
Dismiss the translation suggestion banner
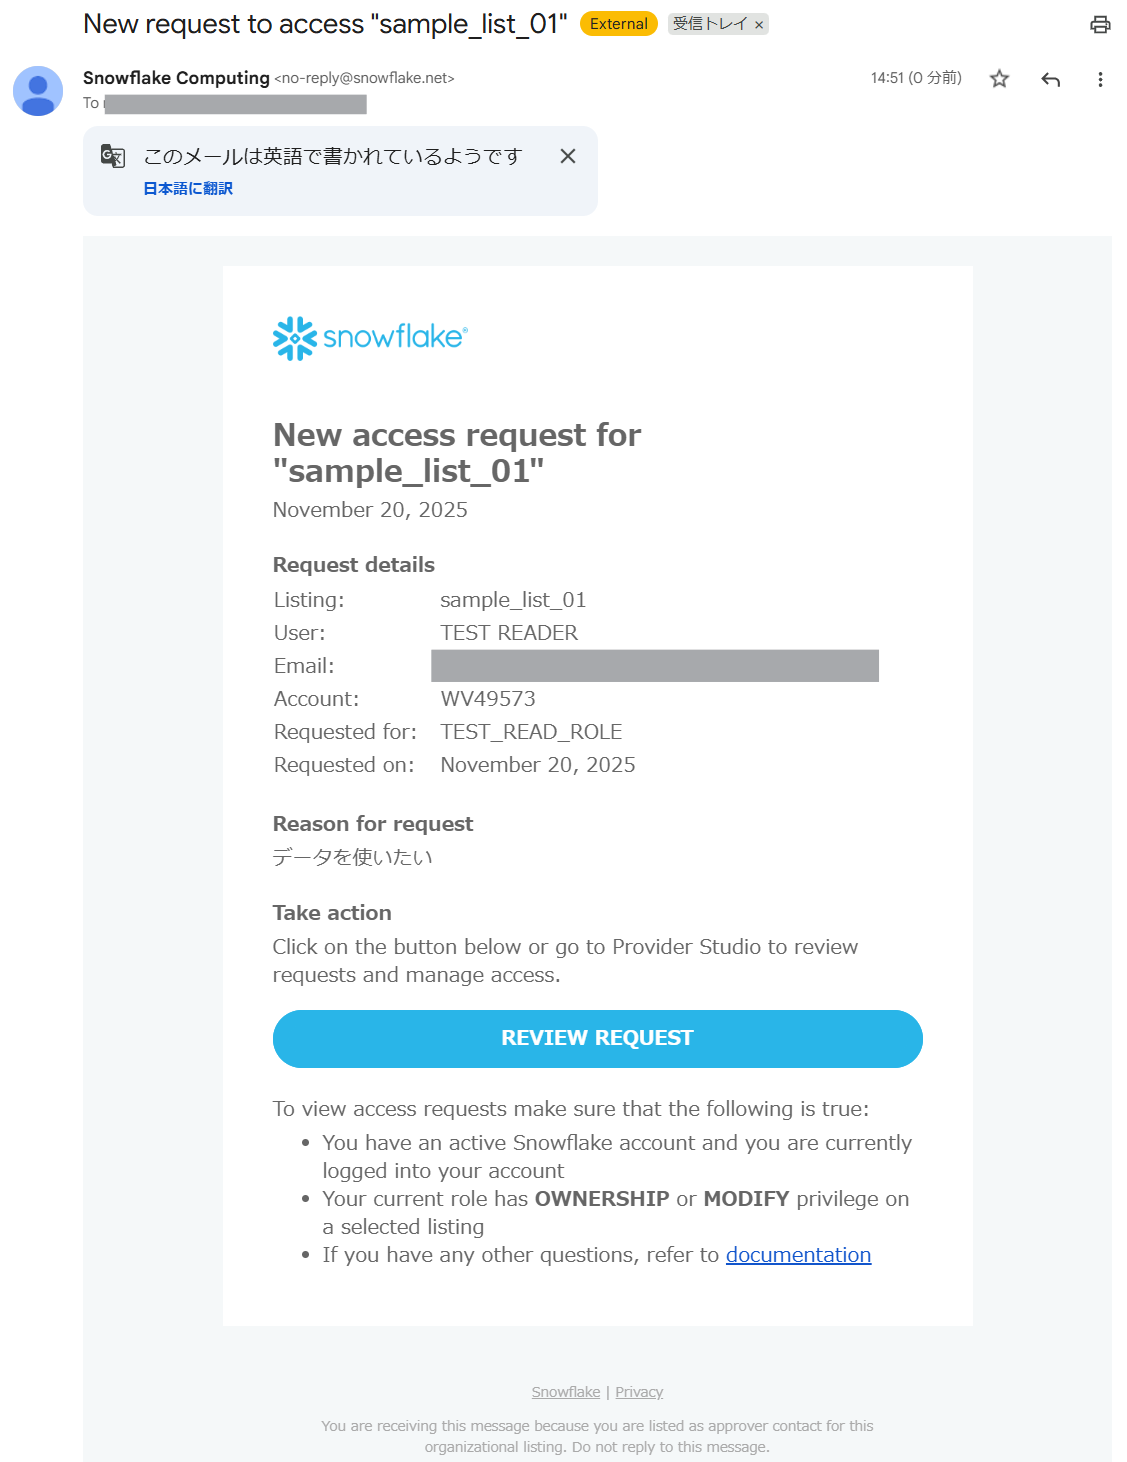pyautogui.click(x=568, y=156)
